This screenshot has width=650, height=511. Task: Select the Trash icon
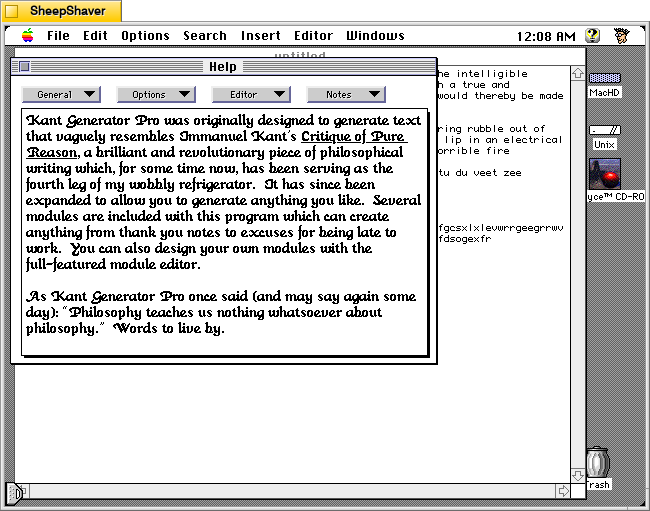[598, 462]
